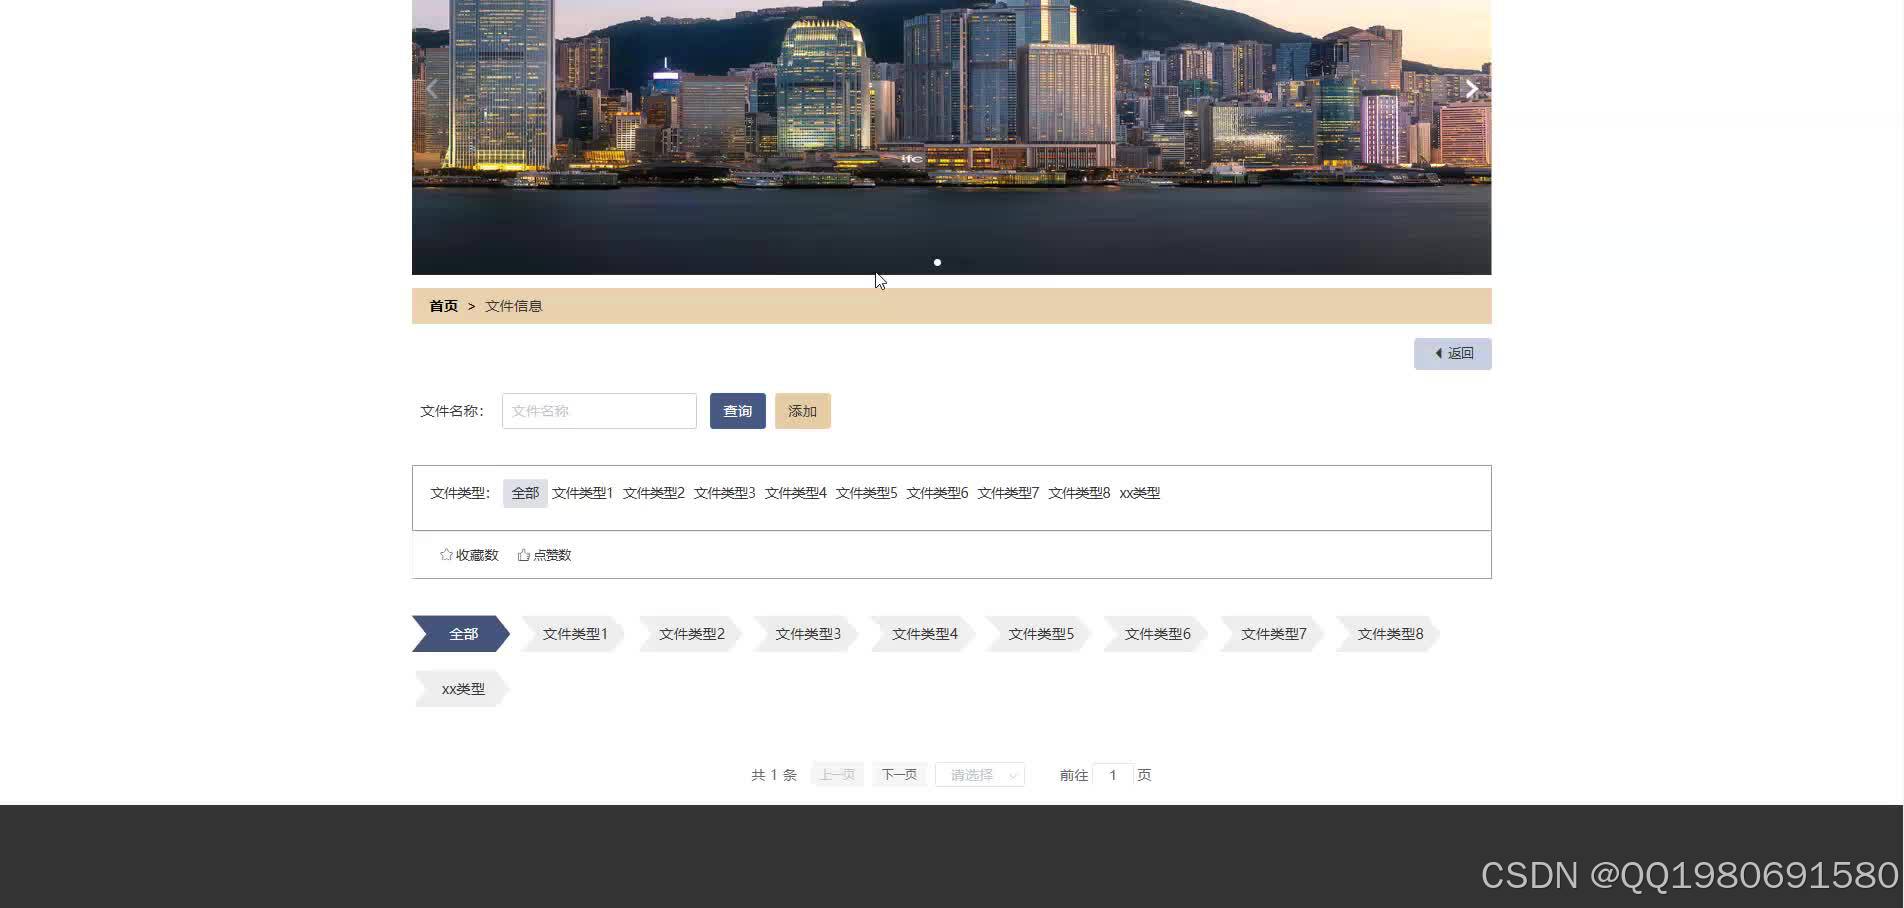Choose the 文件类型5 chevron tag
Image resolution: width=1904 pixels, height=908 pixels.
point(1039,633)
